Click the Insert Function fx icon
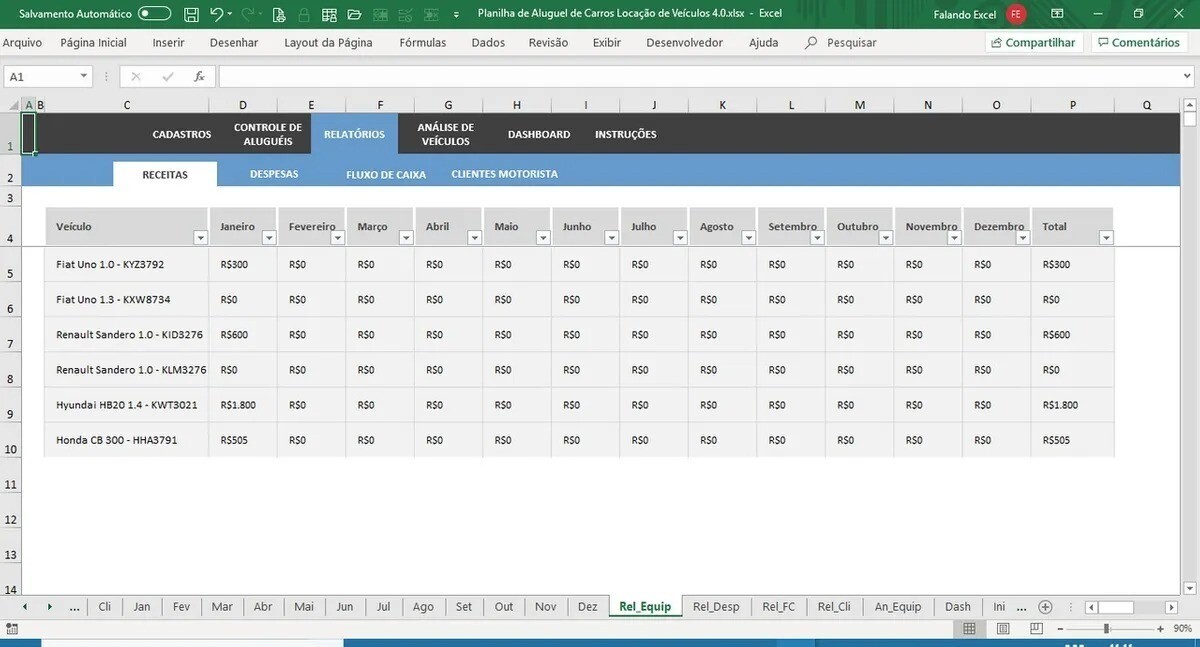The height and width of the screenshot is (647, 1200). coord(199,77)
